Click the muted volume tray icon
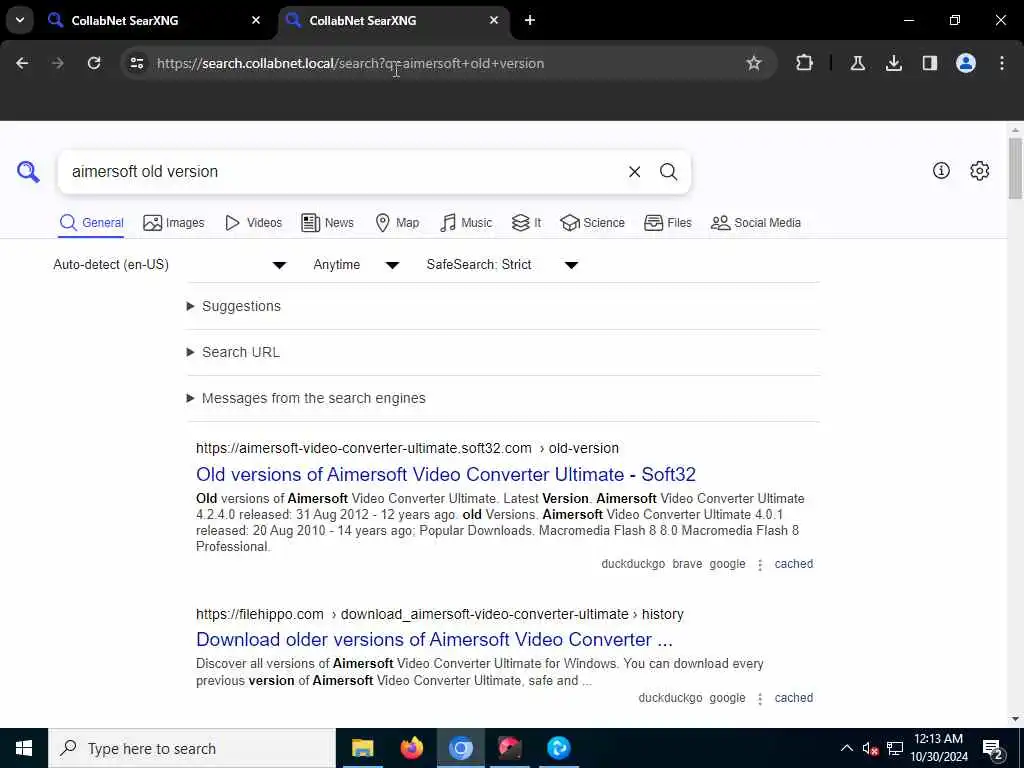The width and height of the screenshot is (1024, 768). (870, 748)
